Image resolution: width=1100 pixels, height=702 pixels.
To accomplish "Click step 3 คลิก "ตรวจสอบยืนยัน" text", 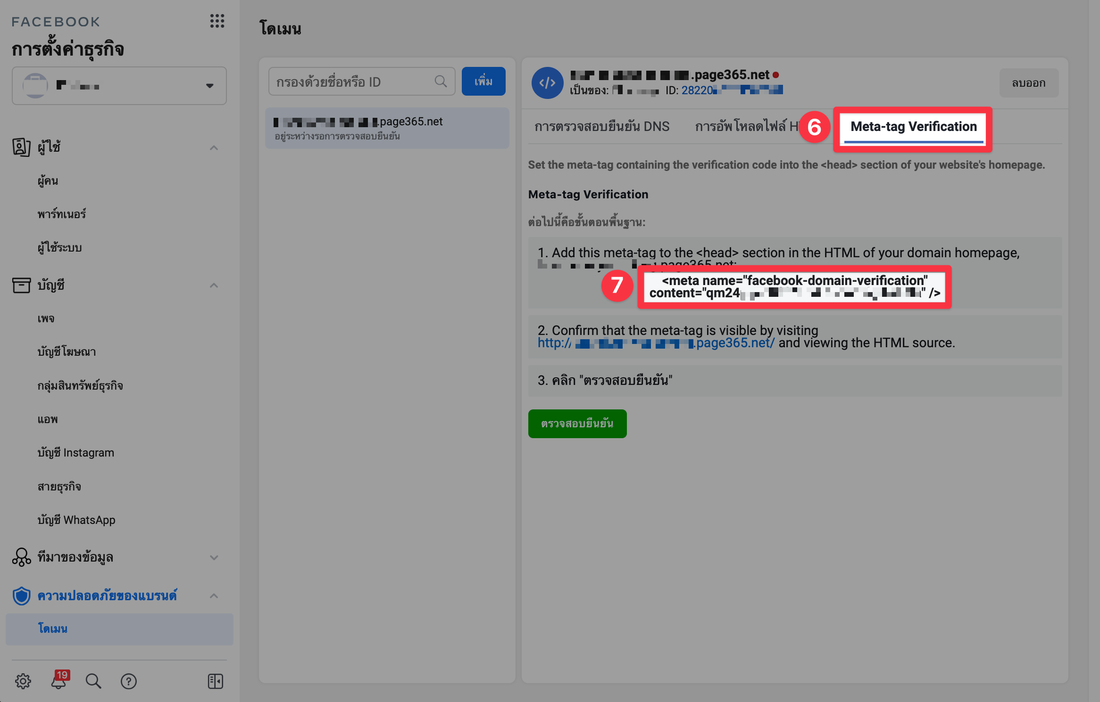I will (605, 380).
